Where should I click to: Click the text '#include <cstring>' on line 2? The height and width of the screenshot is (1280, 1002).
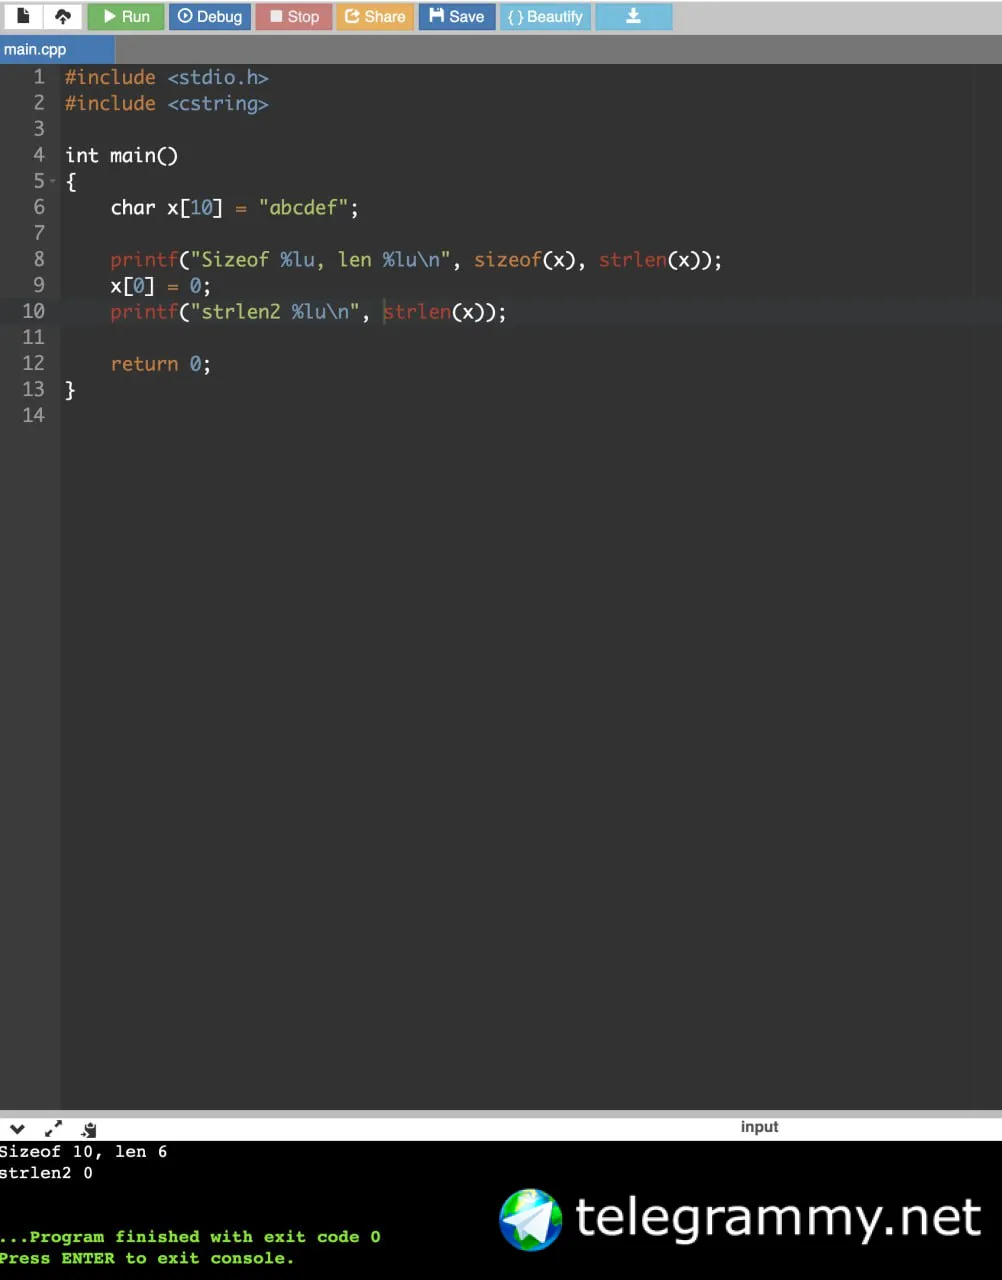point(166,103)
